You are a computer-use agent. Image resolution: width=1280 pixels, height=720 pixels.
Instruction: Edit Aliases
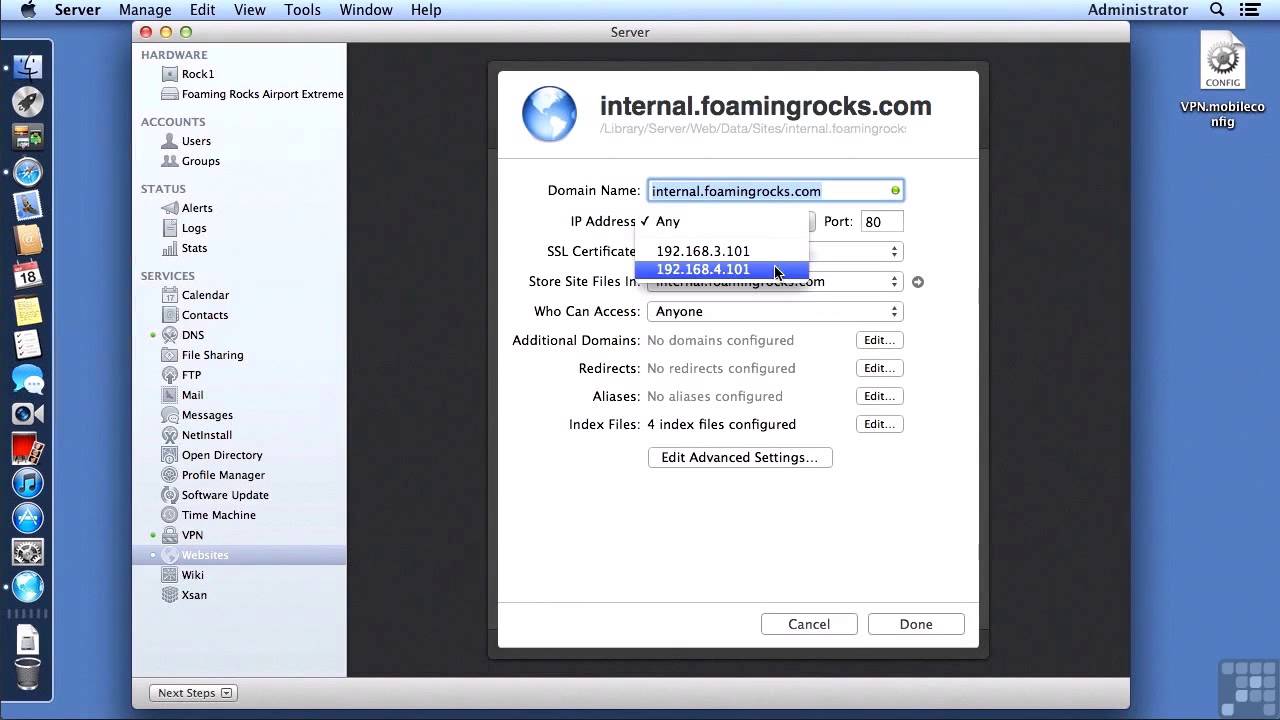pos(880,396)
